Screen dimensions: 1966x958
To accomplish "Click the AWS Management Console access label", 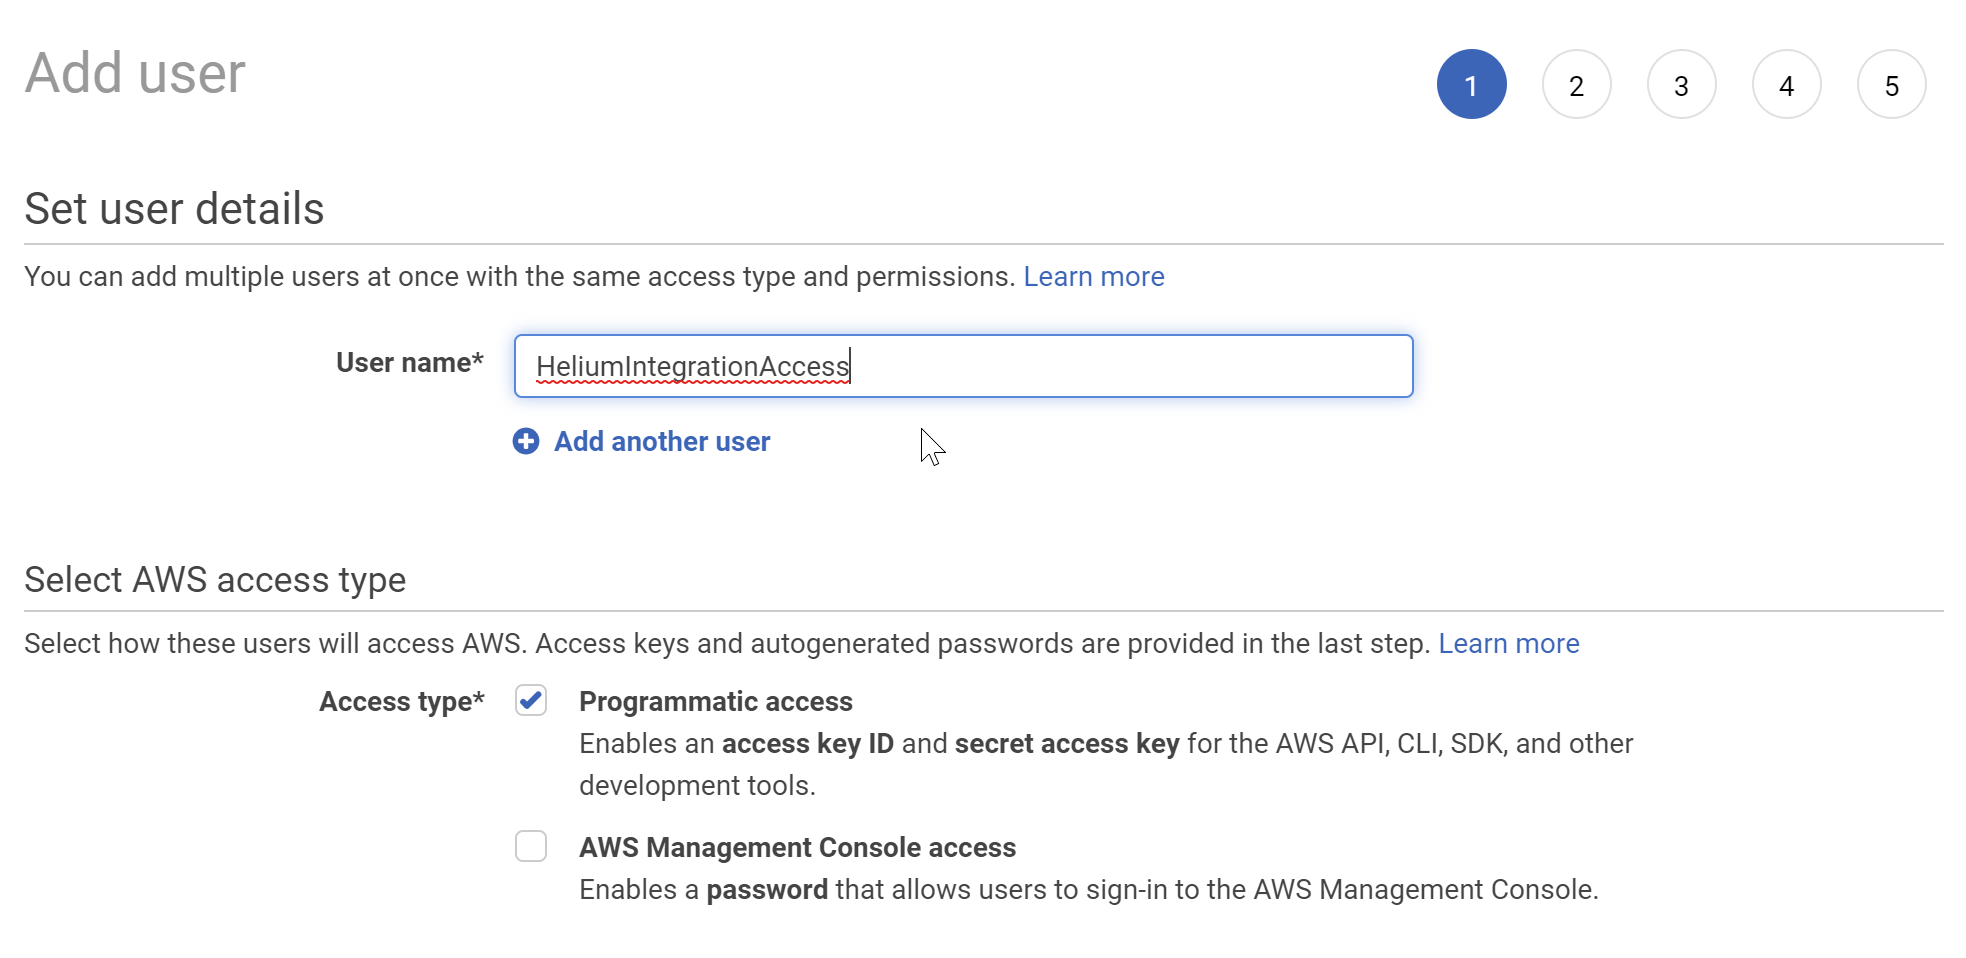I will point(797,848).
